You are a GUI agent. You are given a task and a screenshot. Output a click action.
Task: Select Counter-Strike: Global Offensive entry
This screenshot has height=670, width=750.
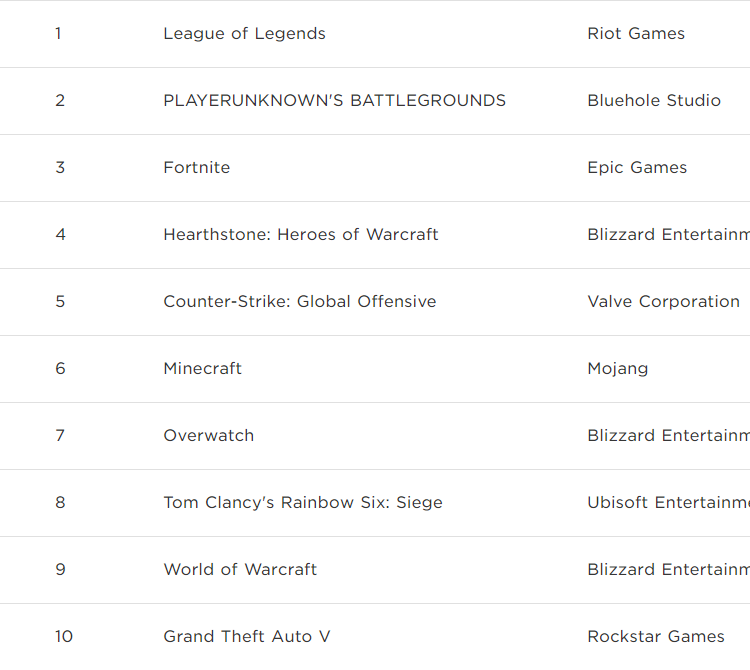click(x=299, y=302)
